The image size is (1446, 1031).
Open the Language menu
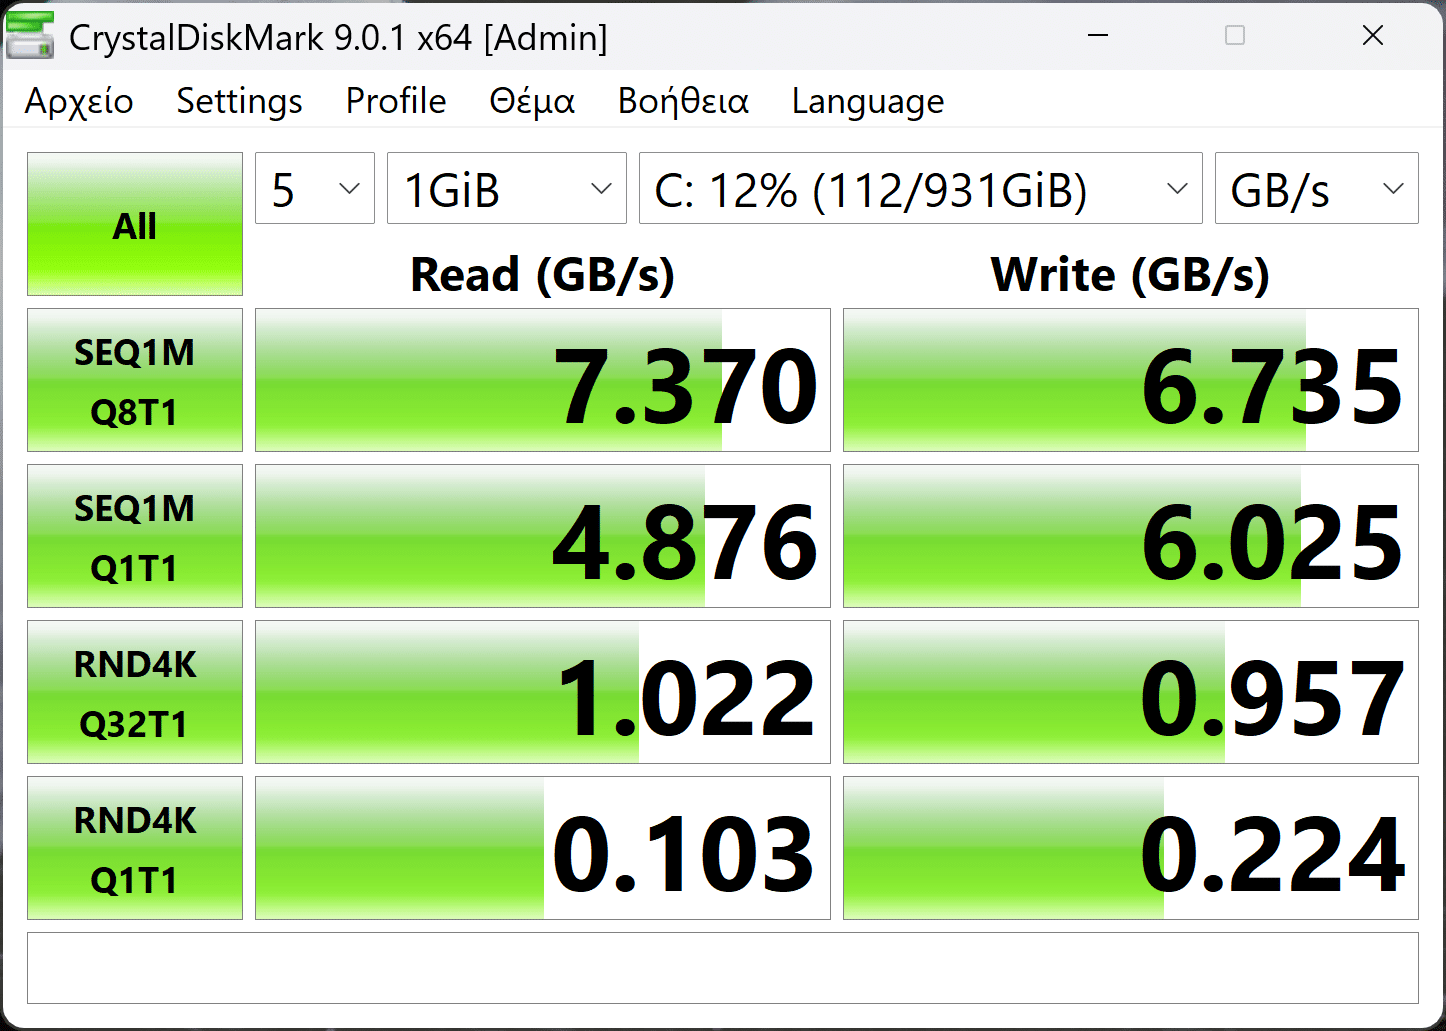(x=868, y=101)
